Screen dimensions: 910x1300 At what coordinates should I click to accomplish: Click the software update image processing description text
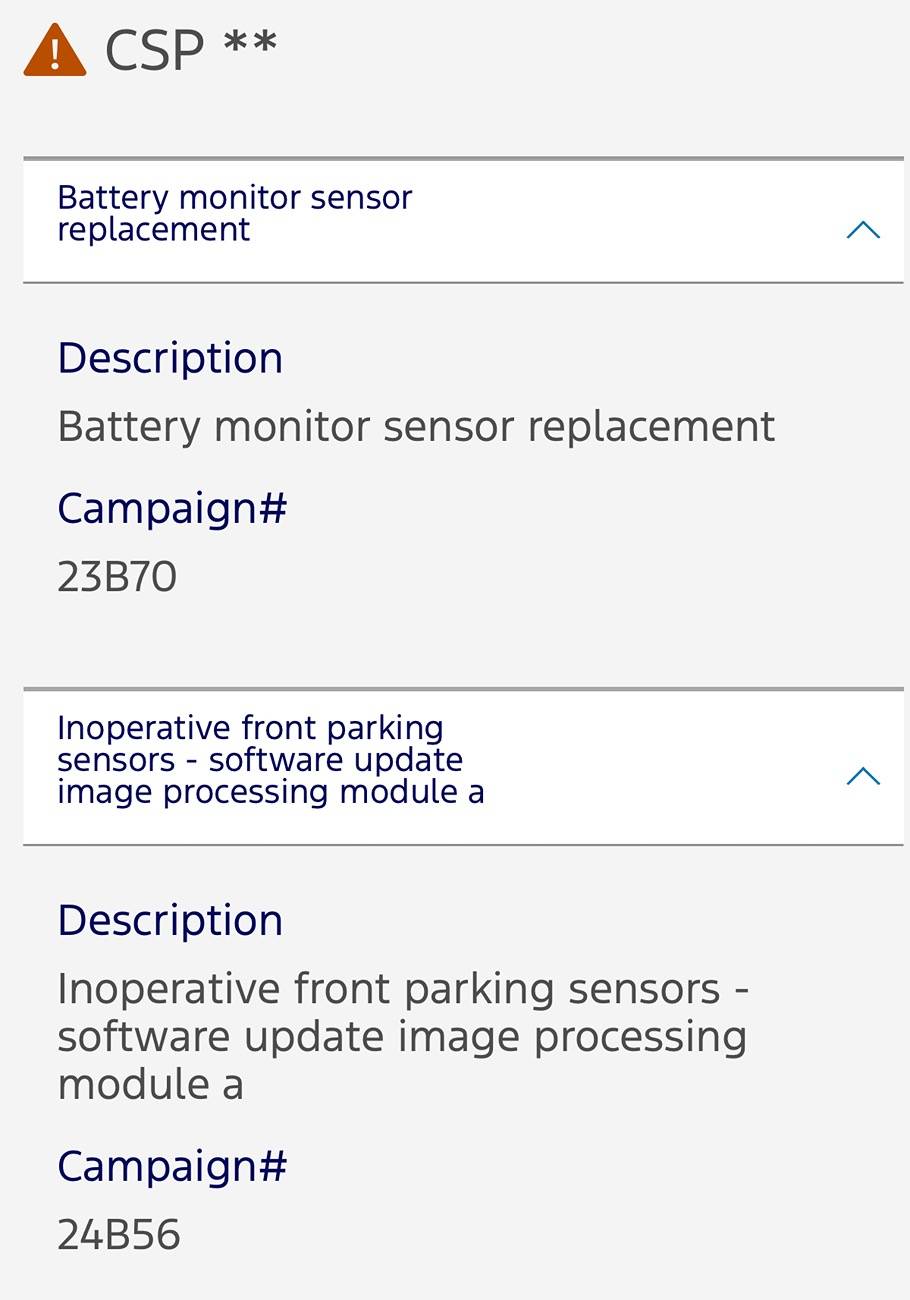(403, 1036)
